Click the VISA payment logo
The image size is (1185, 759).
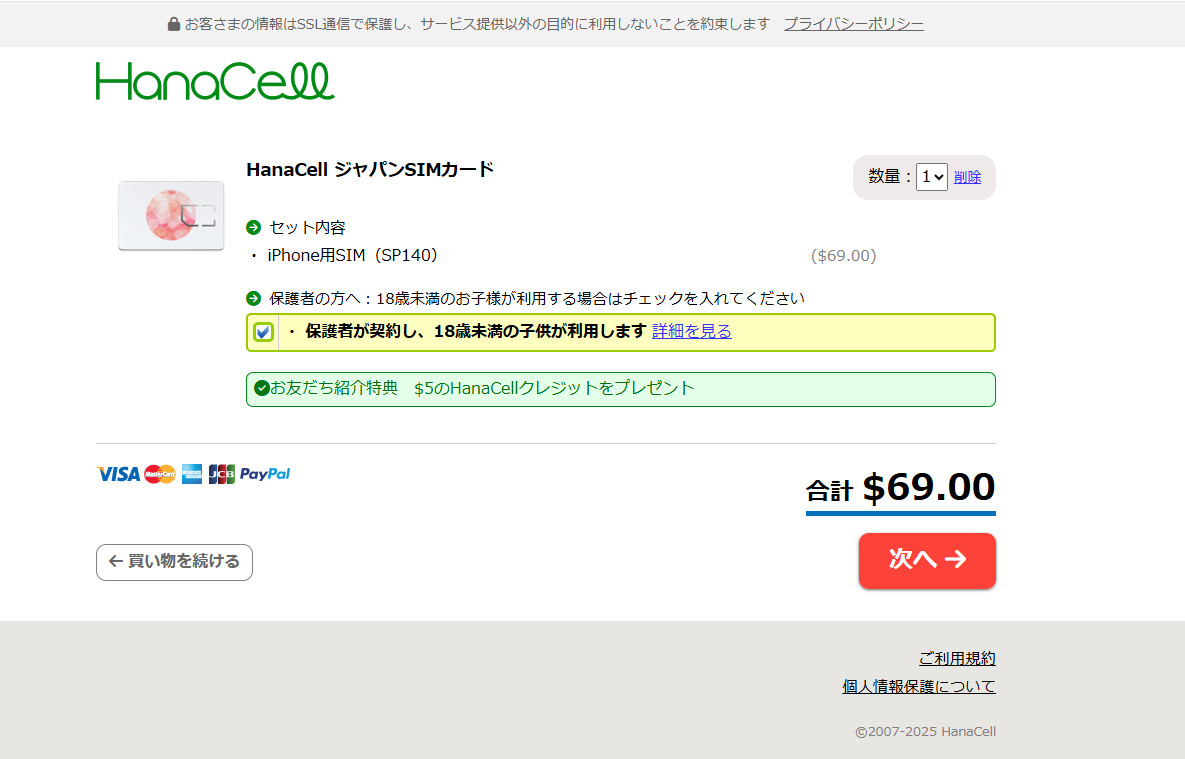point(119,474)
